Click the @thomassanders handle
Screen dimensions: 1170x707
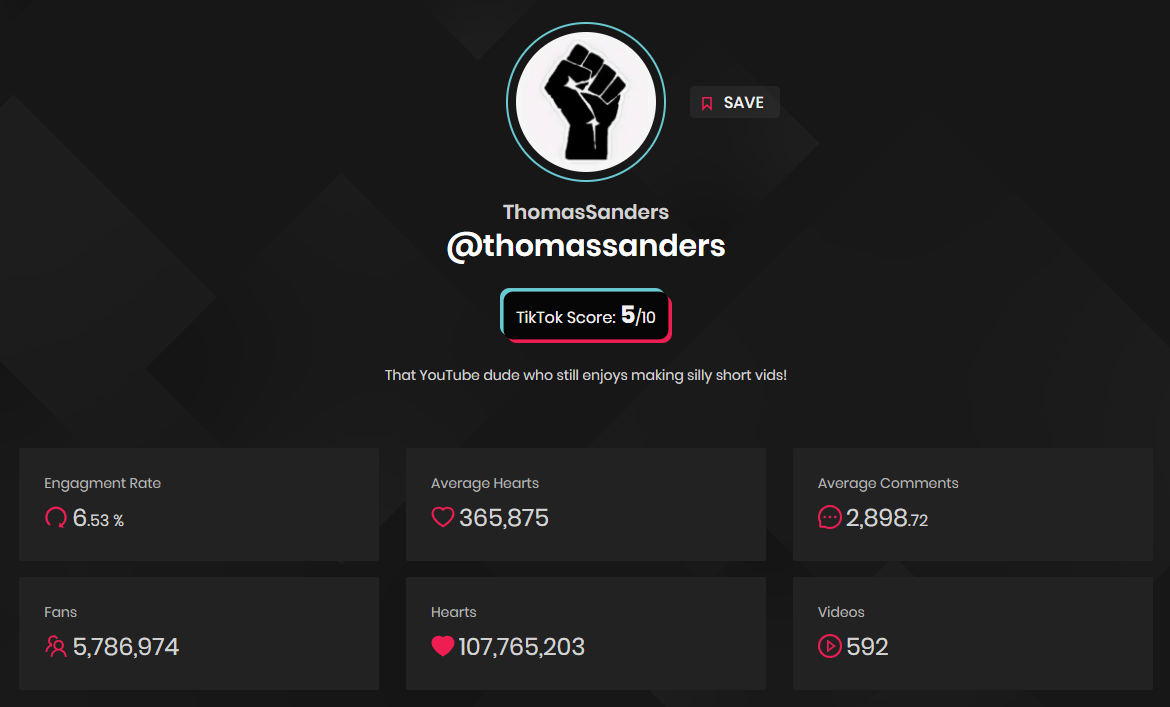[586, 245]
